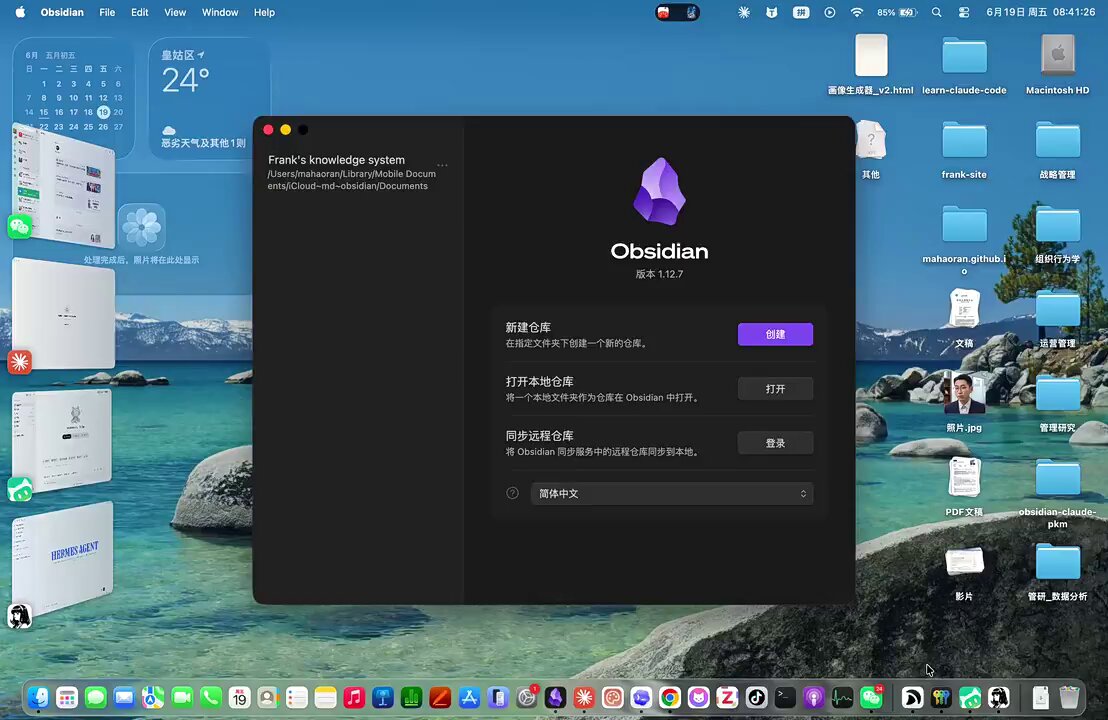Select the frank-site desktop folder
Screen dimensions: 1108x720
964,141
